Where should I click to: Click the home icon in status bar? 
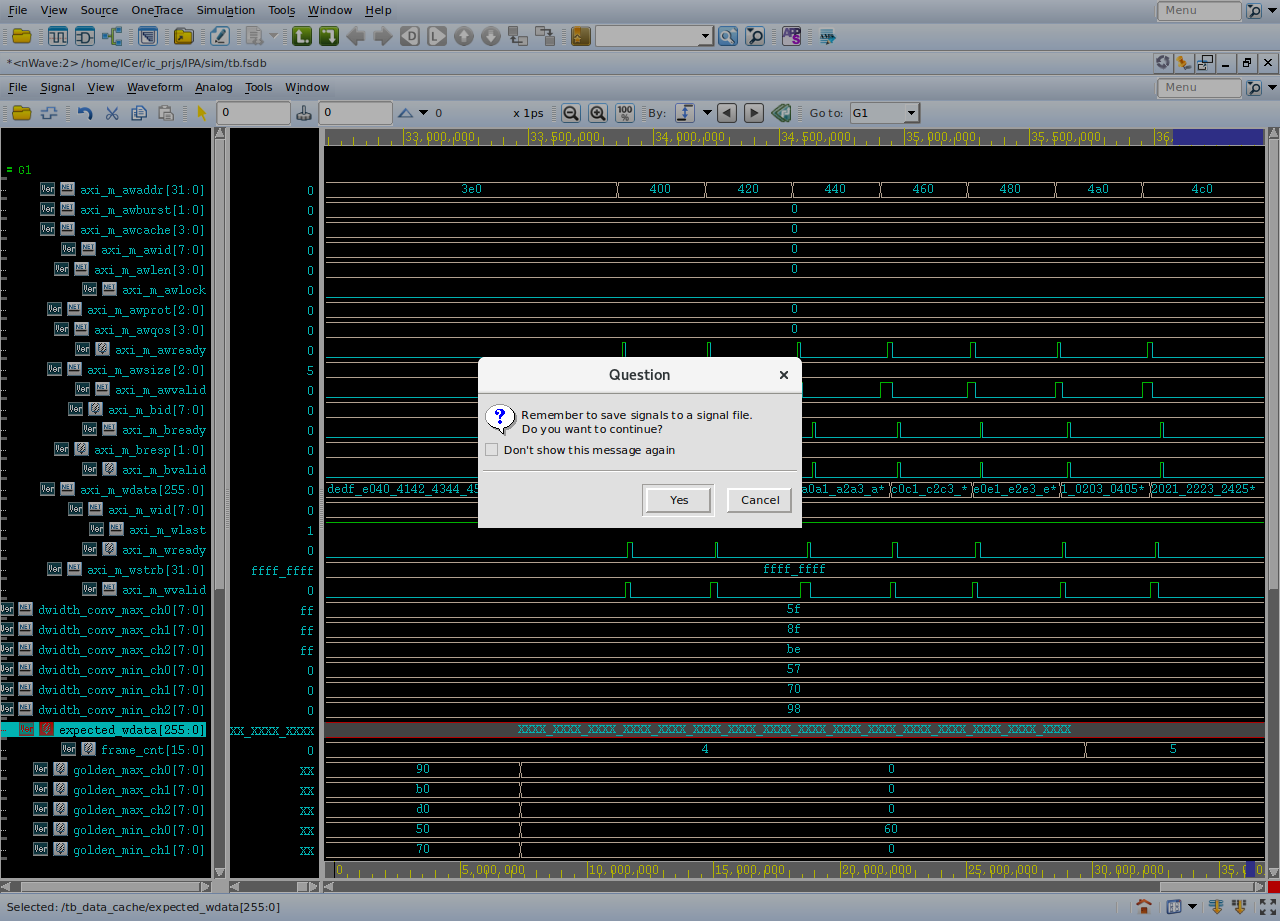(1145, 907)
